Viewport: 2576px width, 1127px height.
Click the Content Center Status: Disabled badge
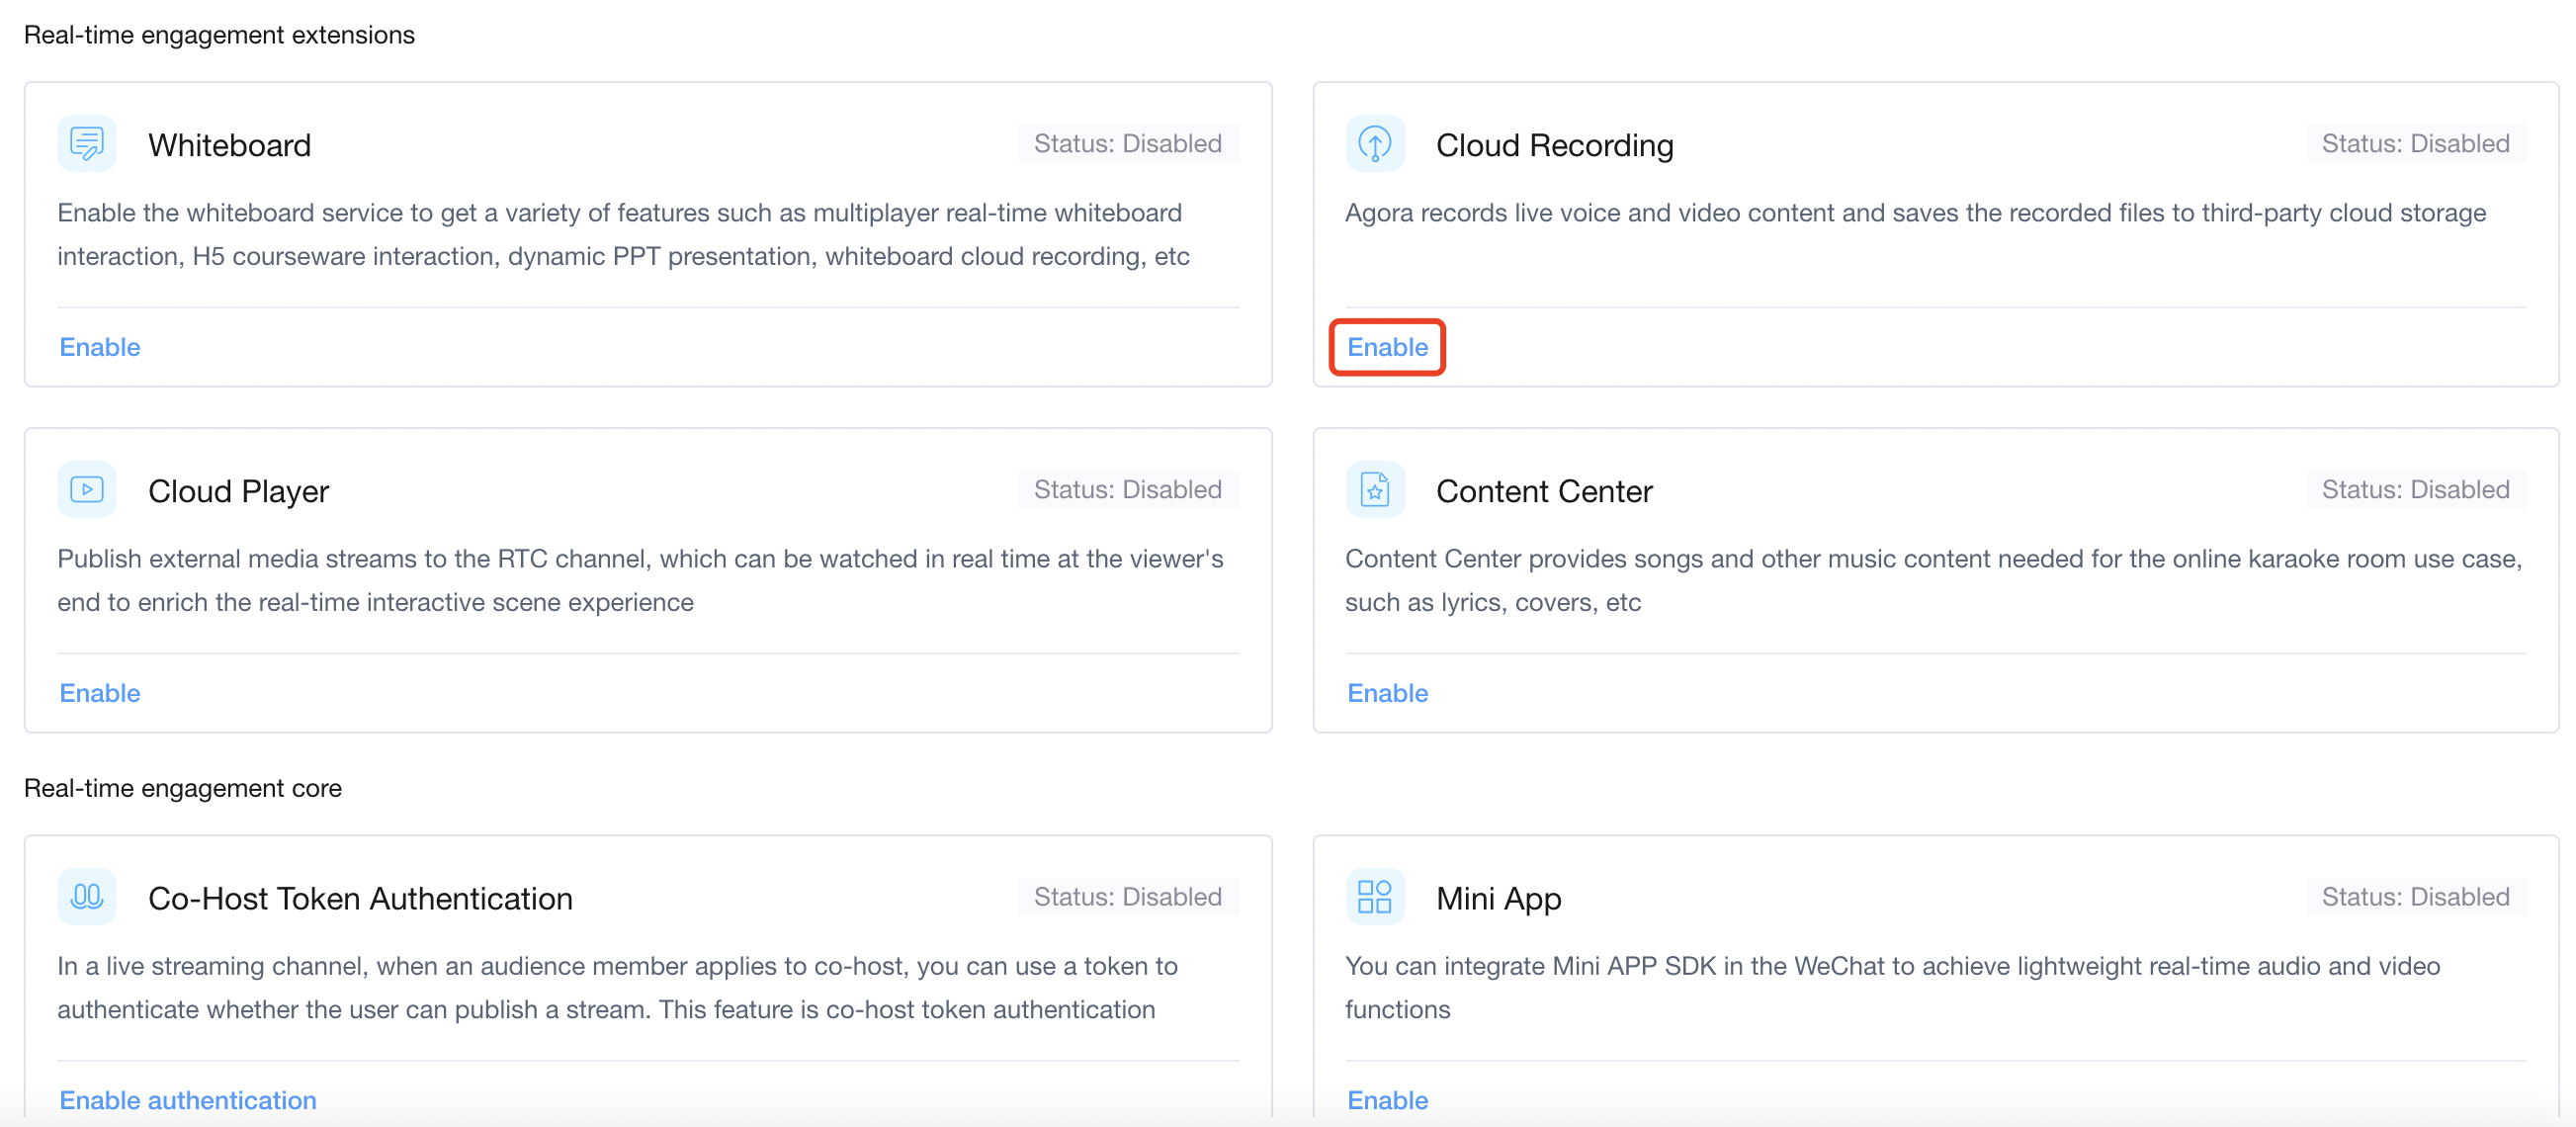(x=2415, y=490)
